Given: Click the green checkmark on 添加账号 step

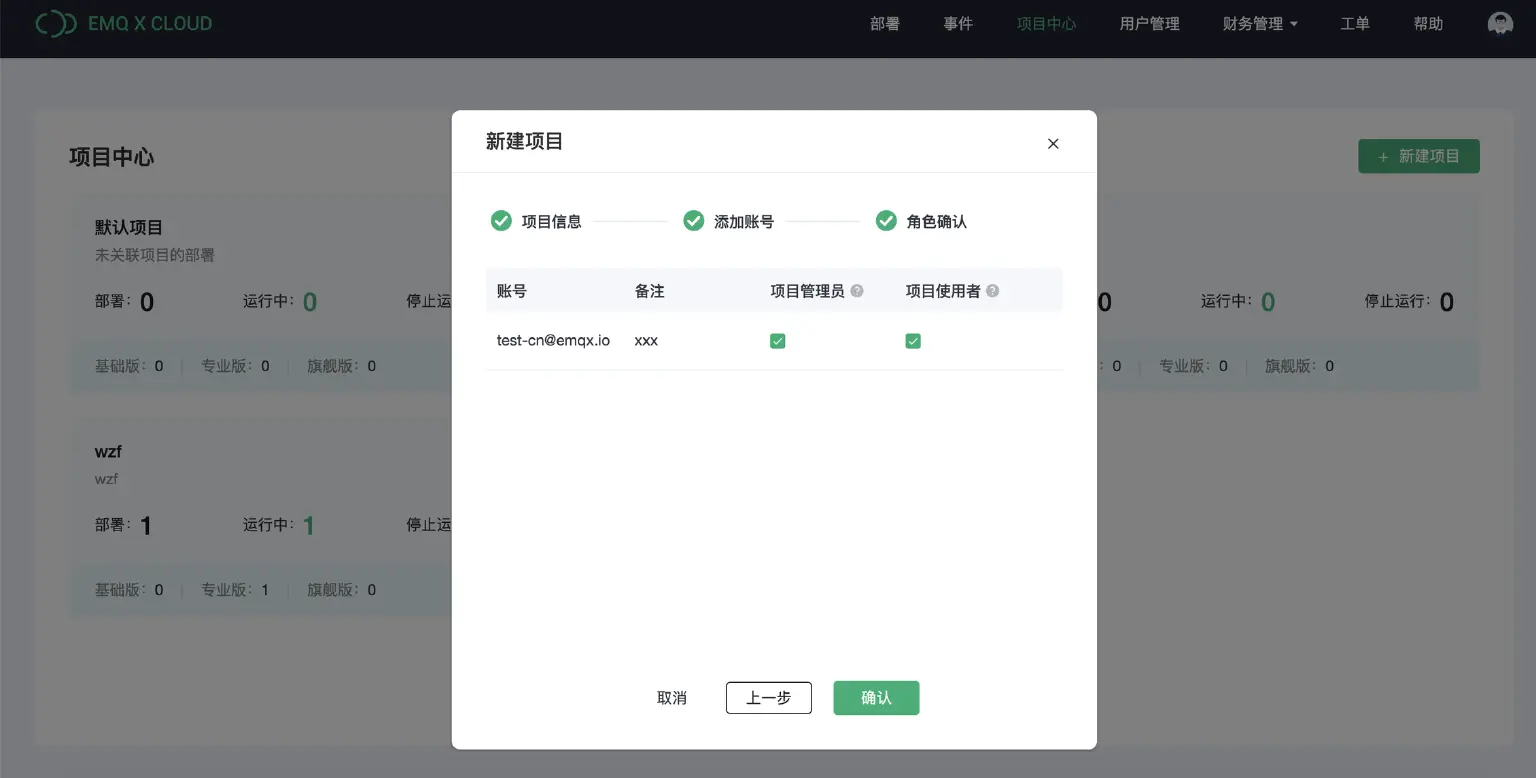Looking at the screenshot, I should 694,221.
